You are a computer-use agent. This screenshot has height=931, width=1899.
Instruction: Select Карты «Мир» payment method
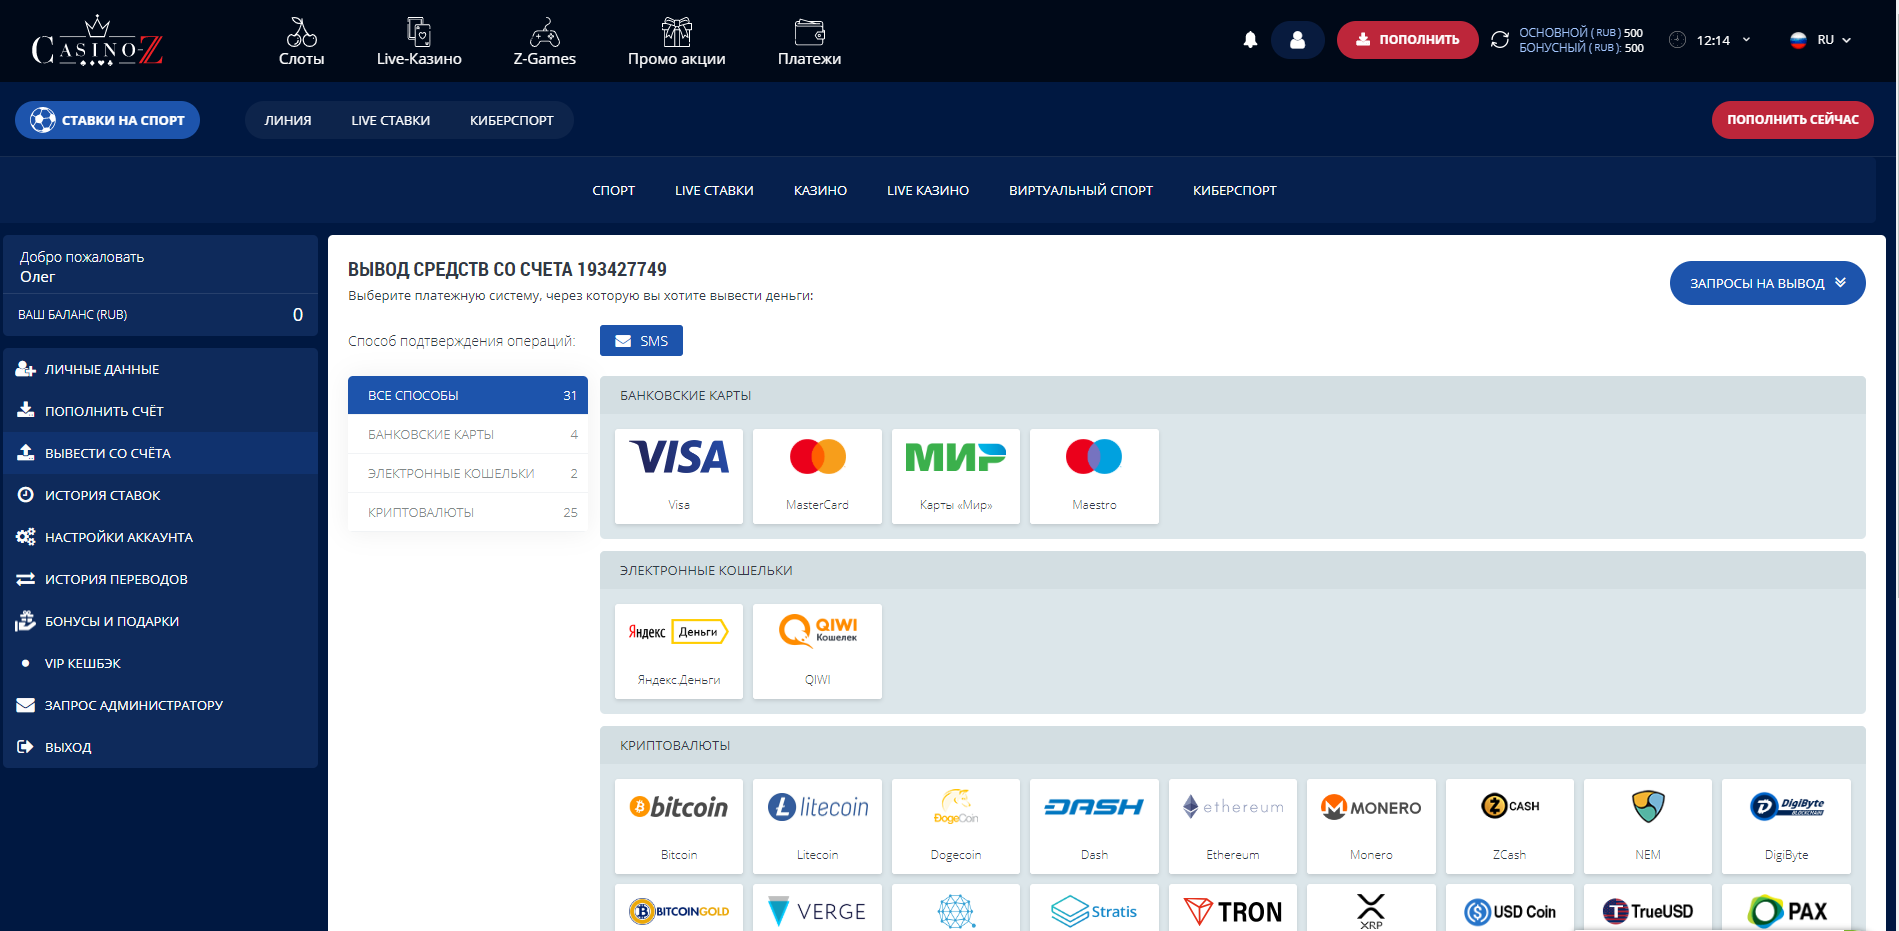point(956,476)
